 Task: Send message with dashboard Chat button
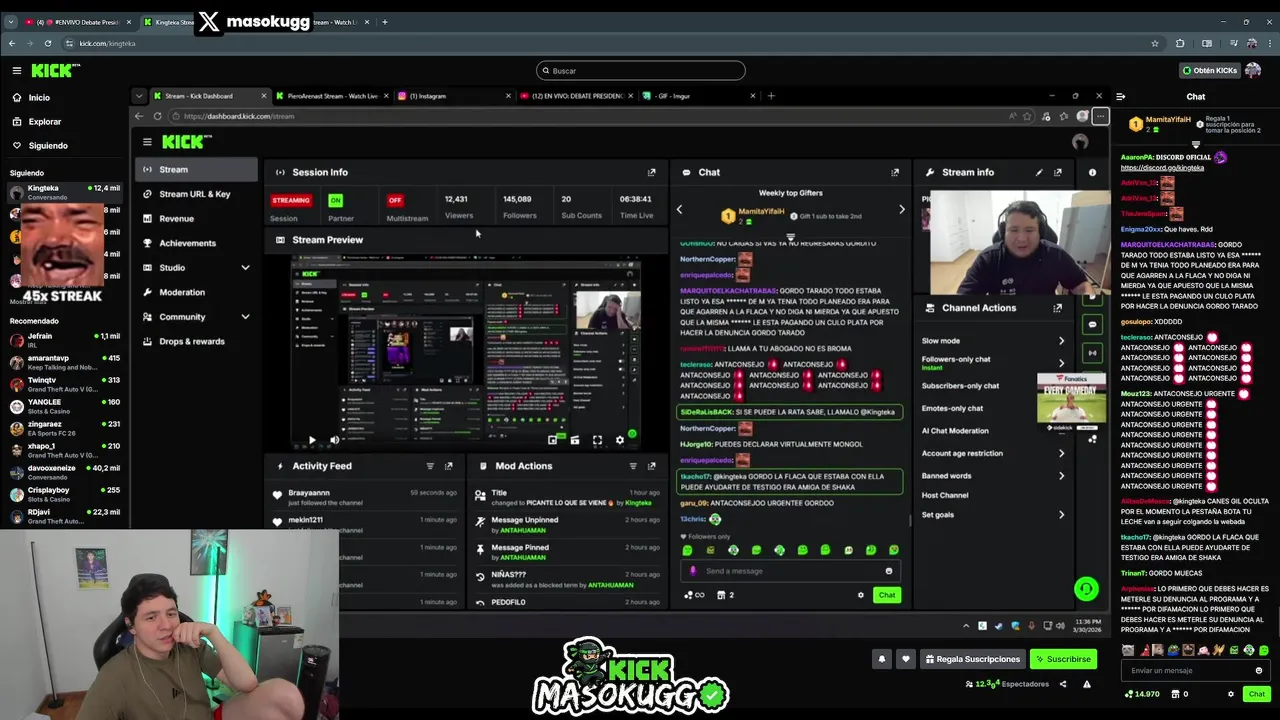point(887,595)
